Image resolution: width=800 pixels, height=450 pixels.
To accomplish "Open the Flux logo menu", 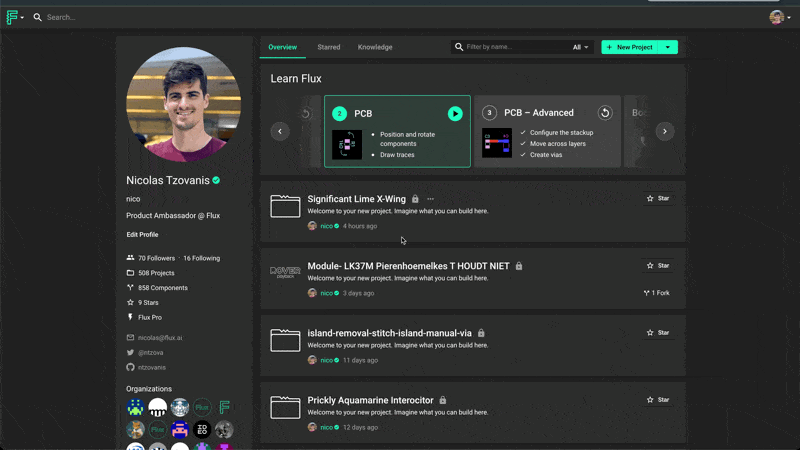I will pos(14,17).
